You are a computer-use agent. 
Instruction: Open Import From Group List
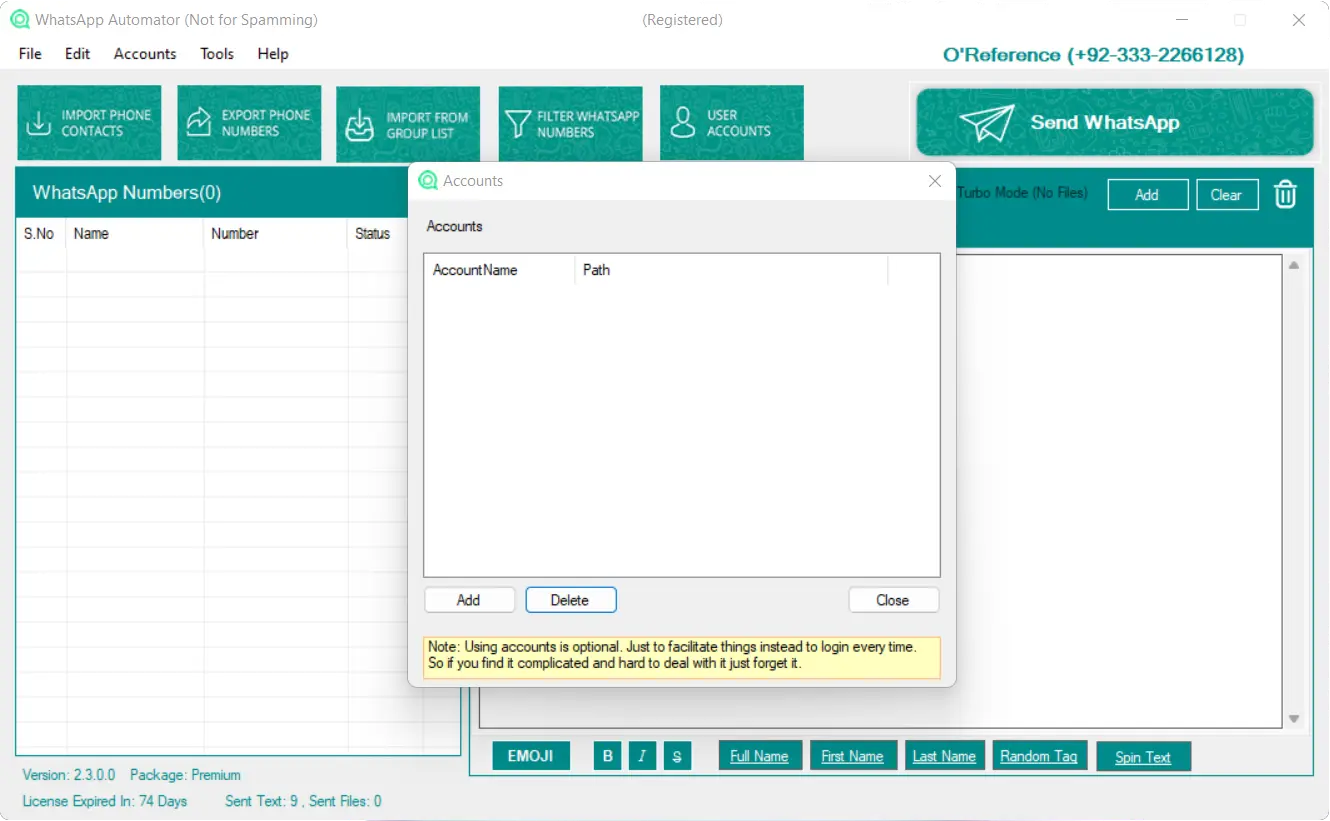point(408,124)
